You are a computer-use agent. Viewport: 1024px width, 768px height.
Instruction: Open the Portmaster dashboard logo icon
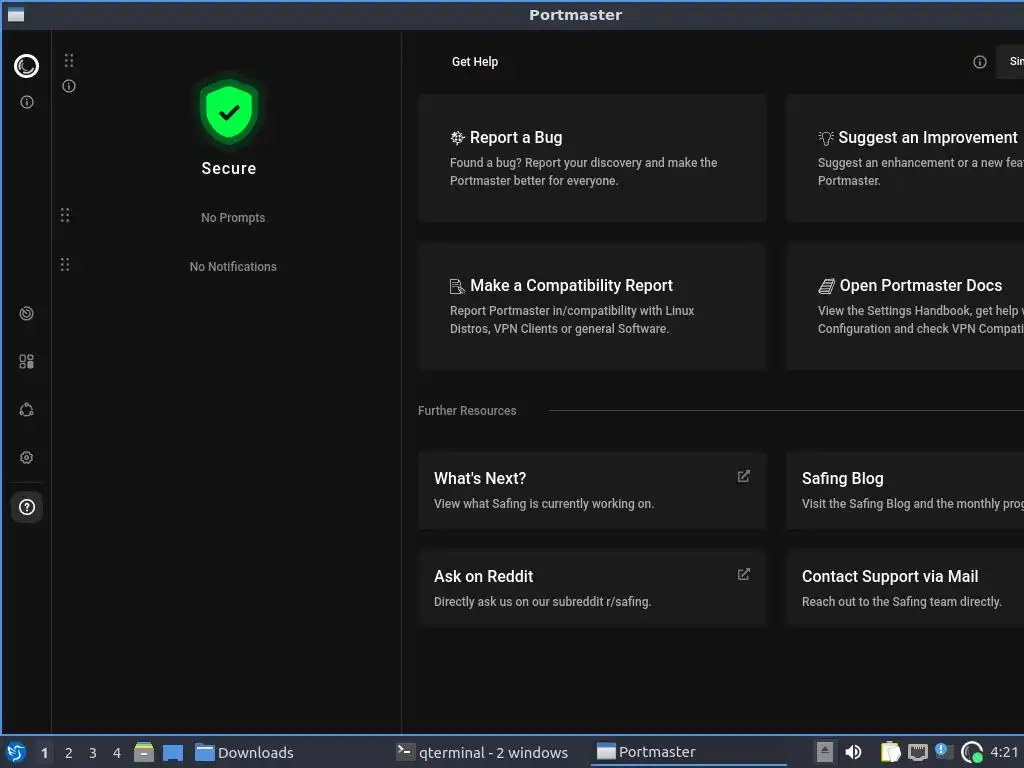coord(27,66)
